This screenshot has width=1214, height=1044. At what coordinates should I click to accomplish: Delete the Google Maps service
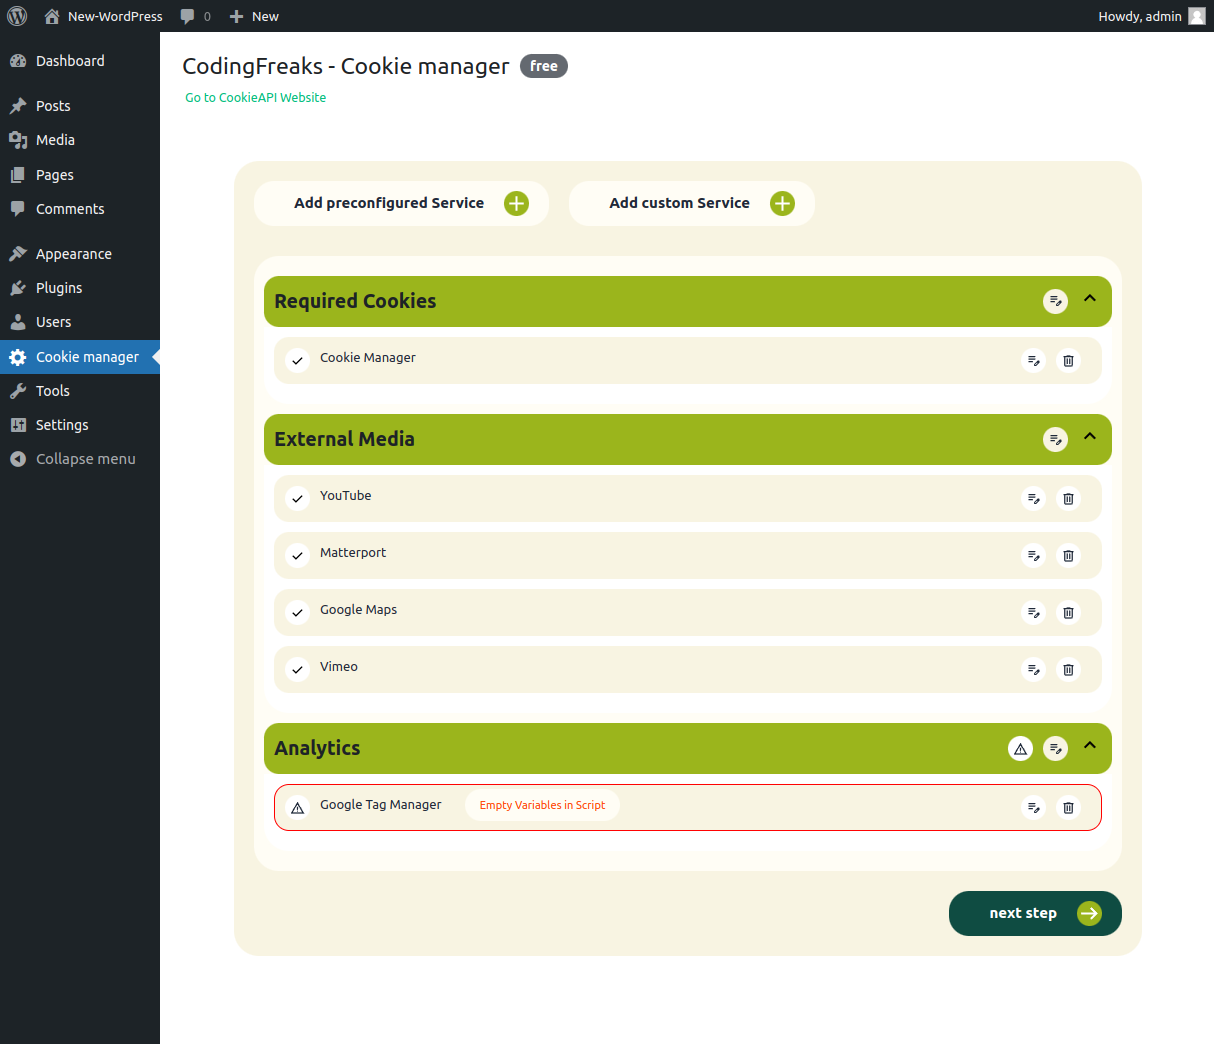1068,613
